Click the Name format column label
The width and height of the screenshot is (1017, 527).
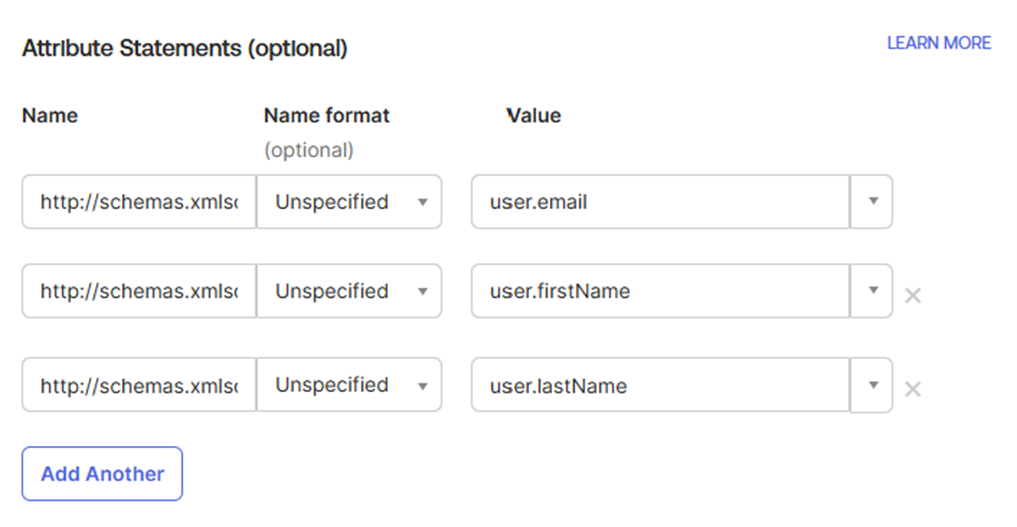click(327, 116)
